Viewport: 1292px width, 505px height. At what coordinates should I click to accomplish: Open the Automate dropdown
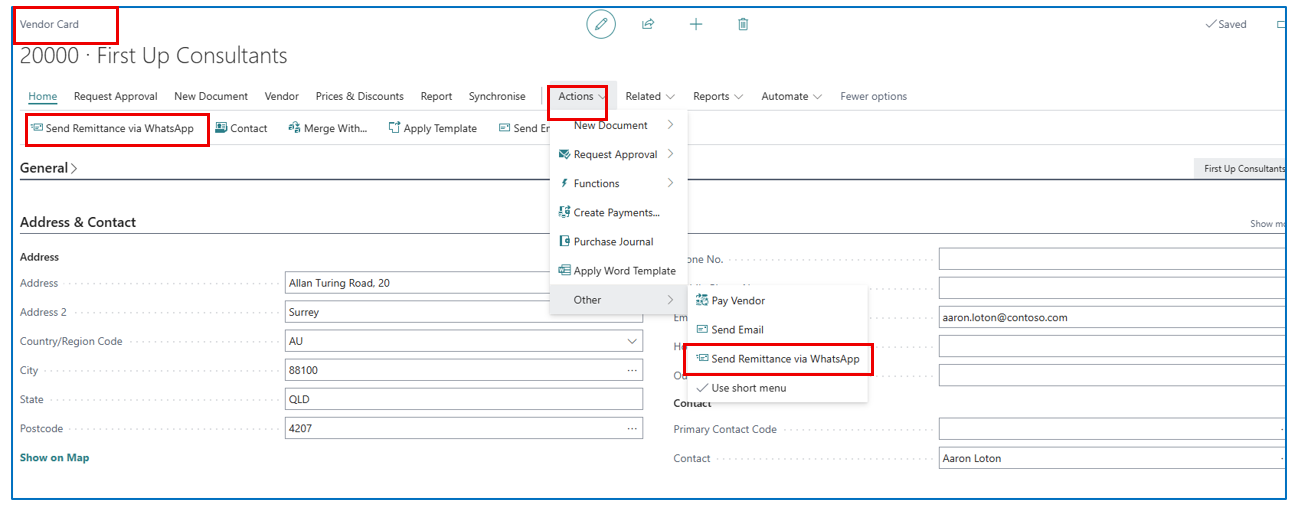(x=791, y=97)
